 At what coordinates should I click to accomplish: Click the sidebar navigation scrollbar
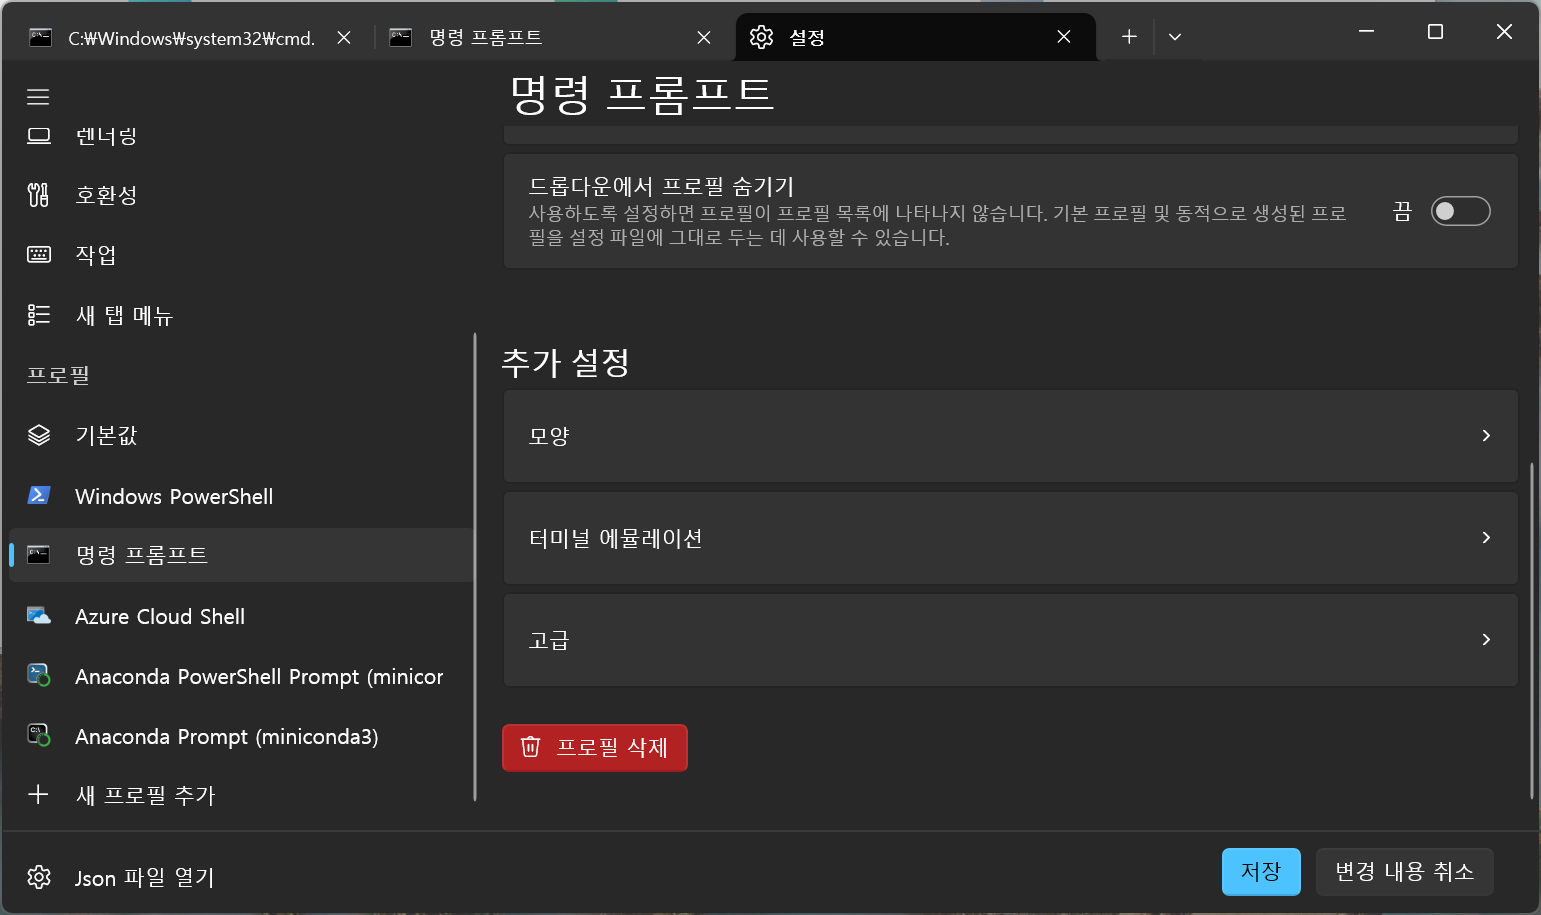point(475,567)
